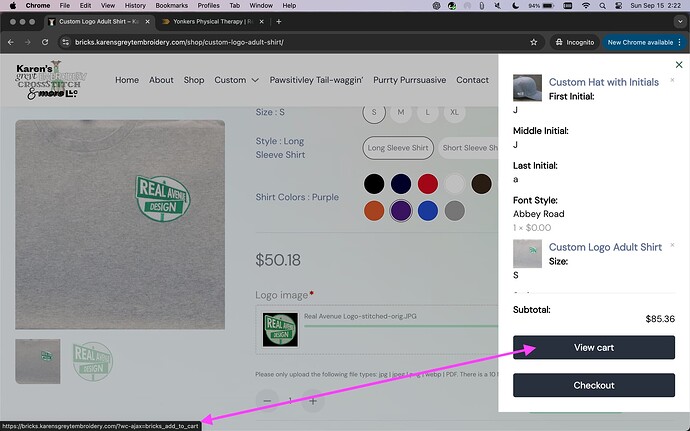This screenshot has height=431, width=690.
Task: Open the Window menu
Action: point(261,6)
